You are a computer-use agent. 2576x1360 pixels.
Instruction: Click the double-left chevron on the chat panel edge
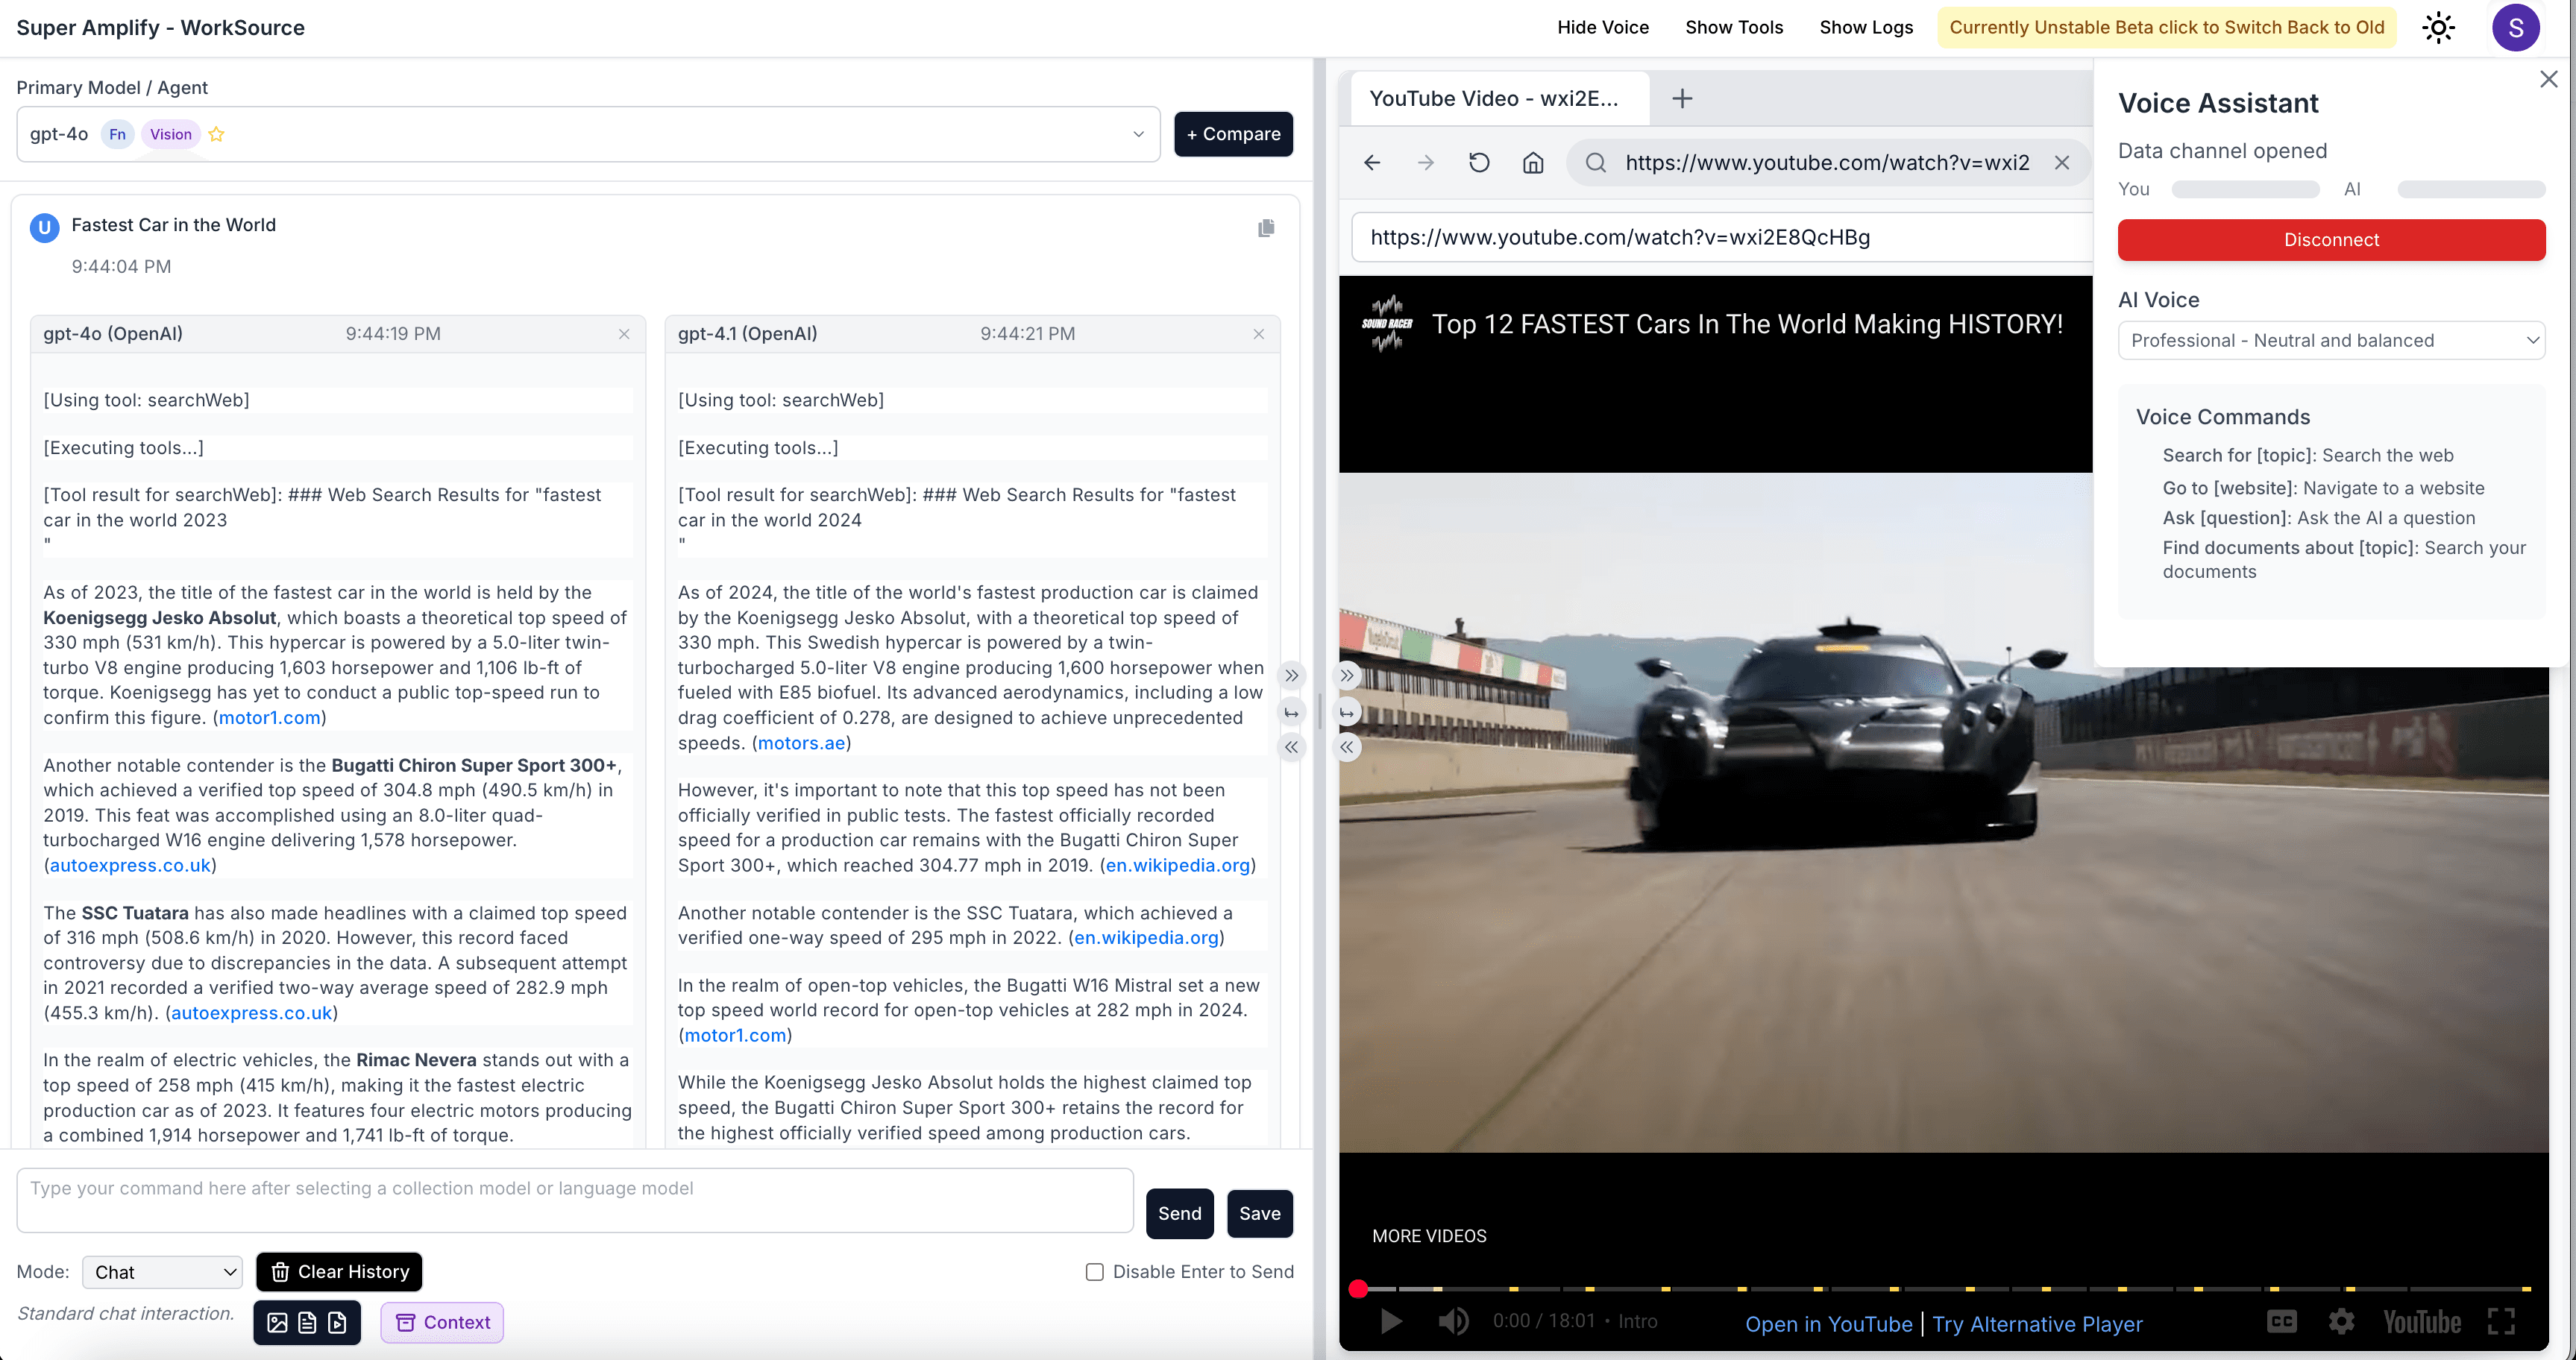[1292, 747]
